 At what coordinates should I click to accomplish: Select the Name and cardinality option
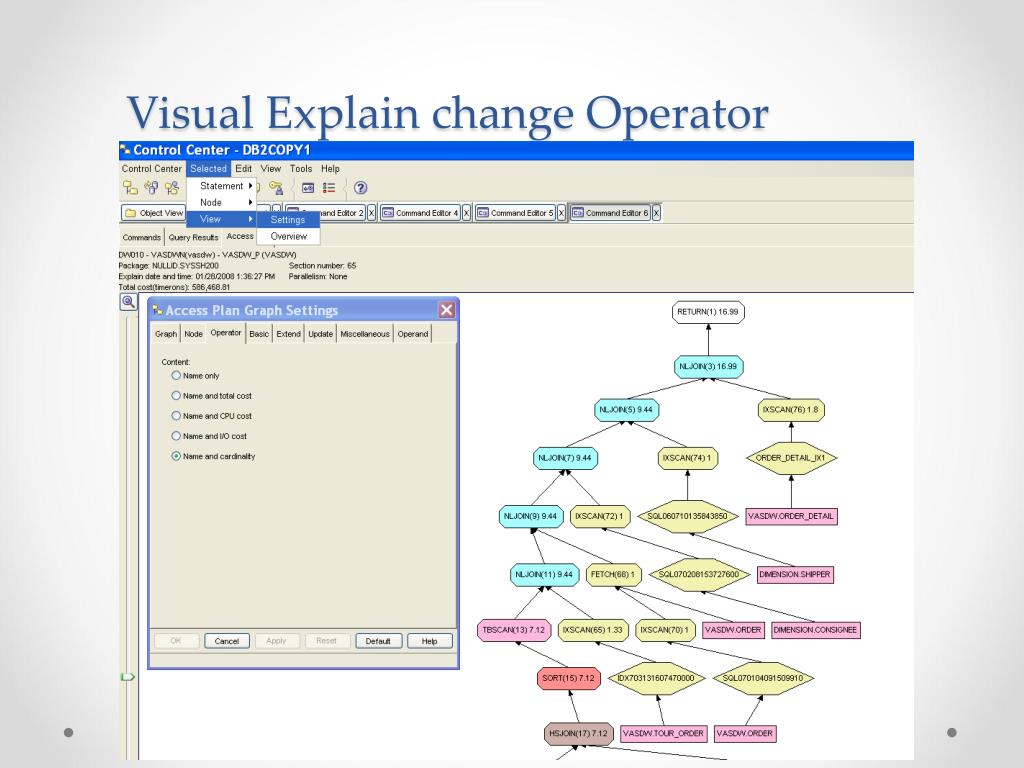(x=176, y=456)
